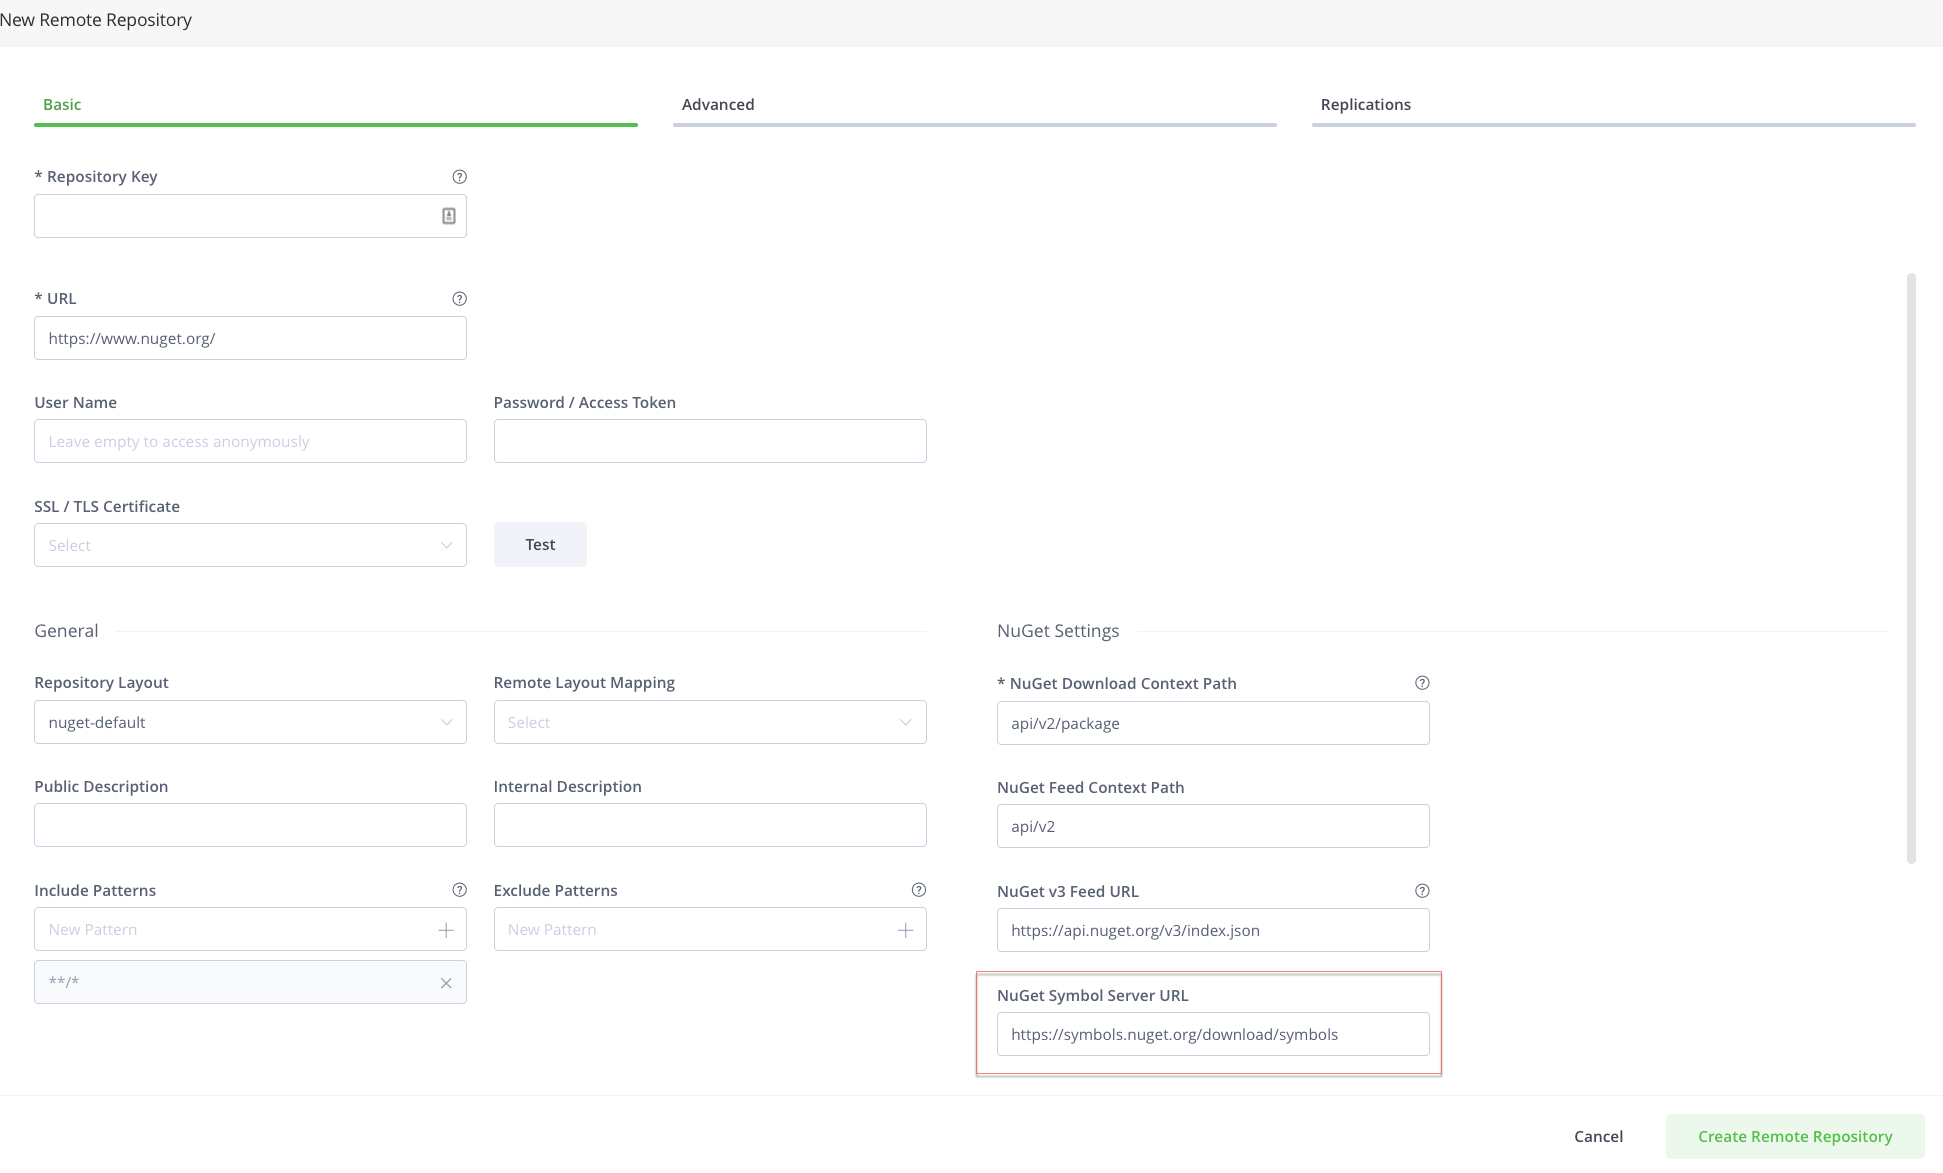1943x1173 pixels.
Task: Open help for NuGet v3 Feed URL
Action: [1422, 890]
